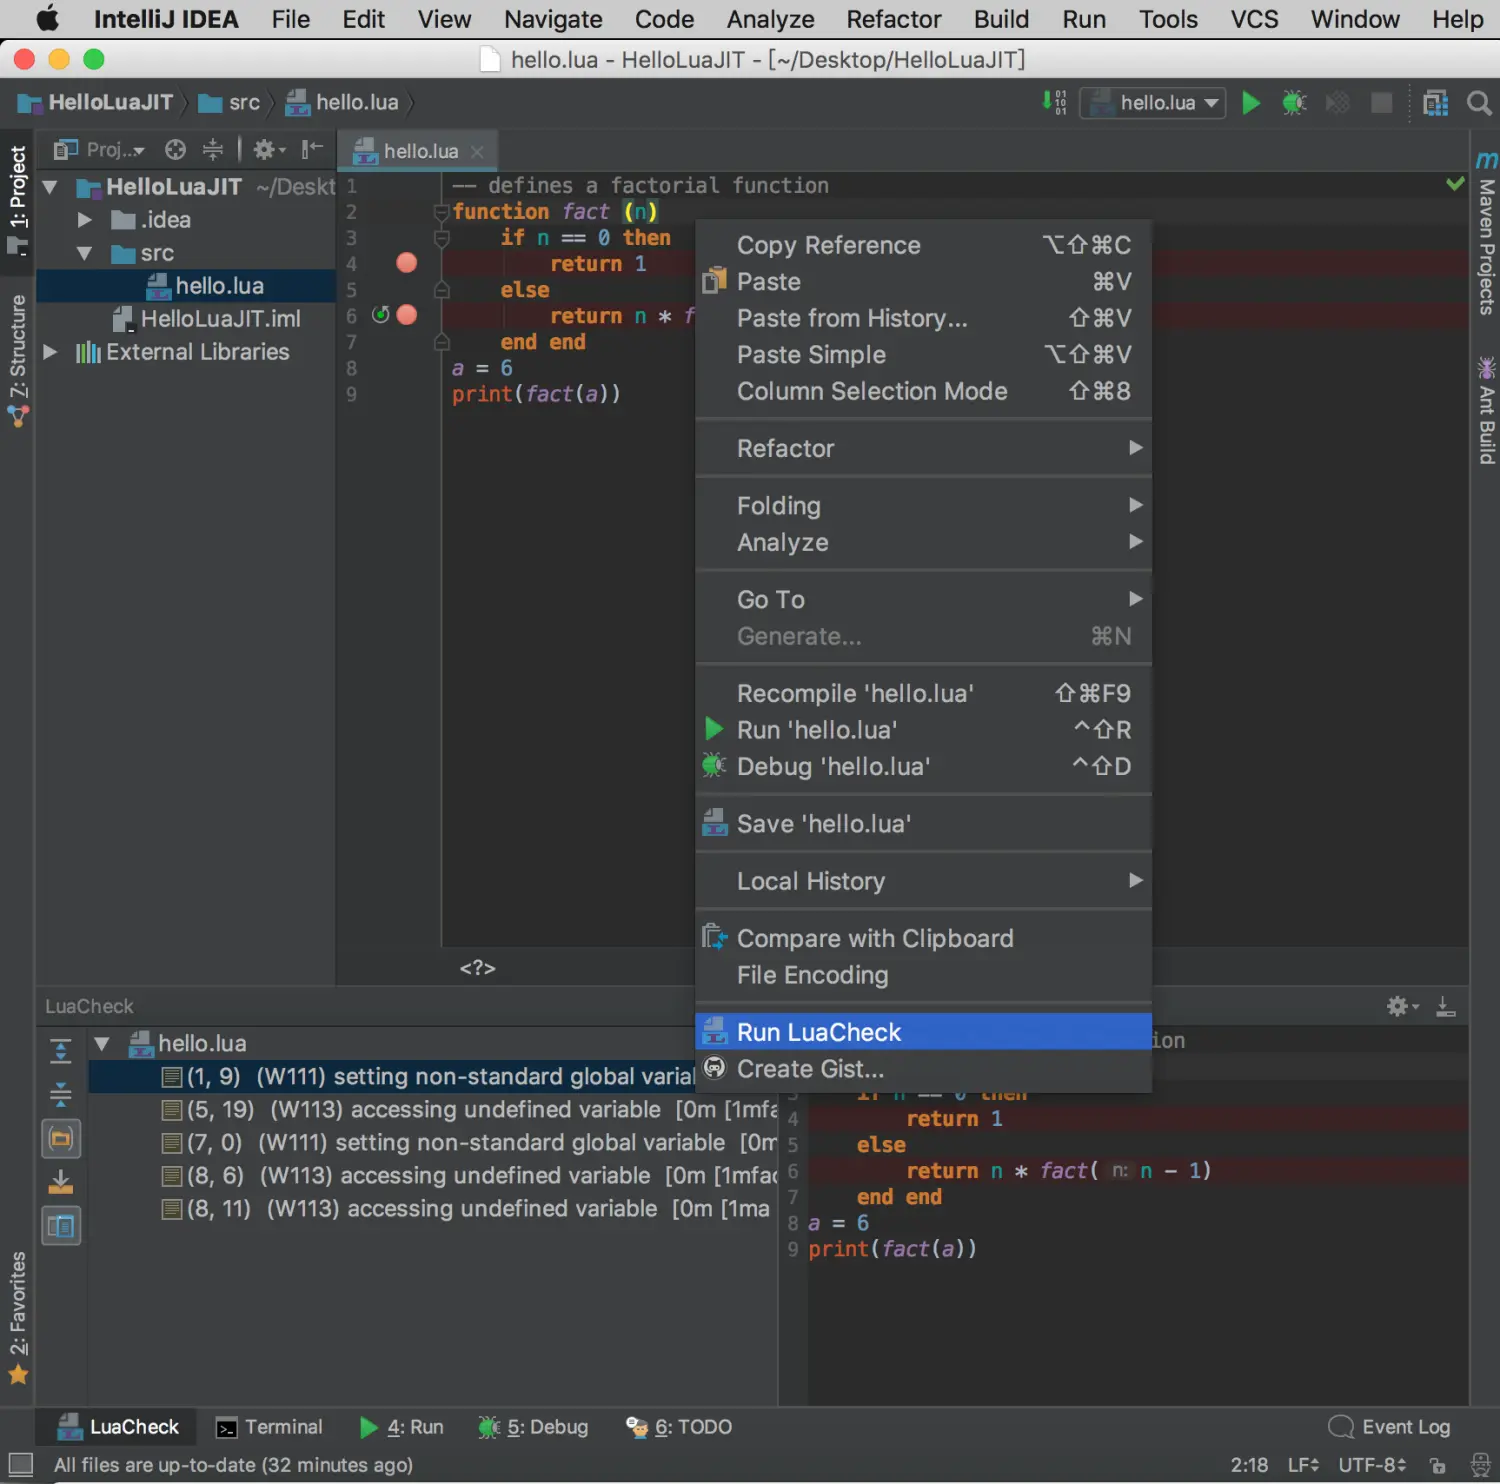Open the LuaCheck tool window button
Viewport: 1500px width, 1484px height.
118,1427
